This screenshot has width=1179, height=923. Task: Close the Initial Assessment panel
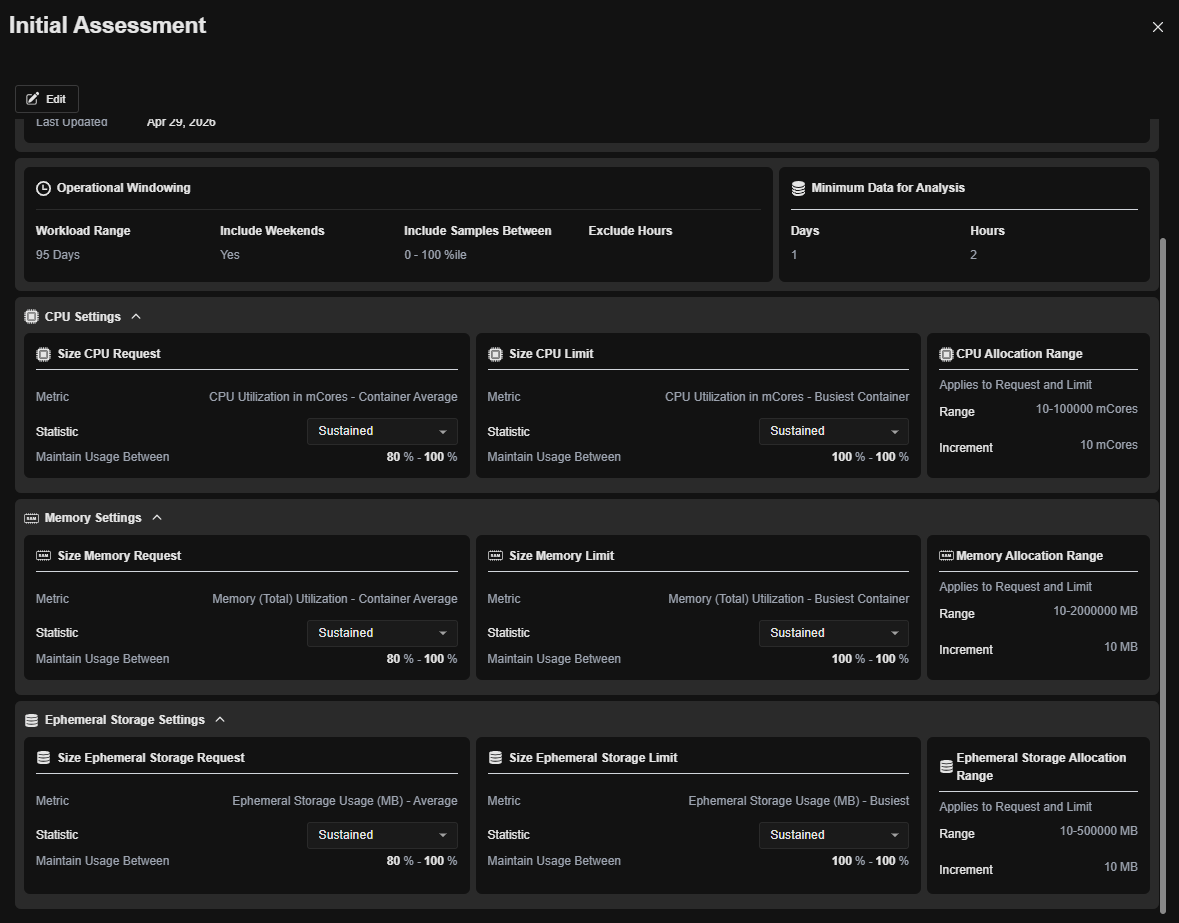click(x=1157, y=27)
